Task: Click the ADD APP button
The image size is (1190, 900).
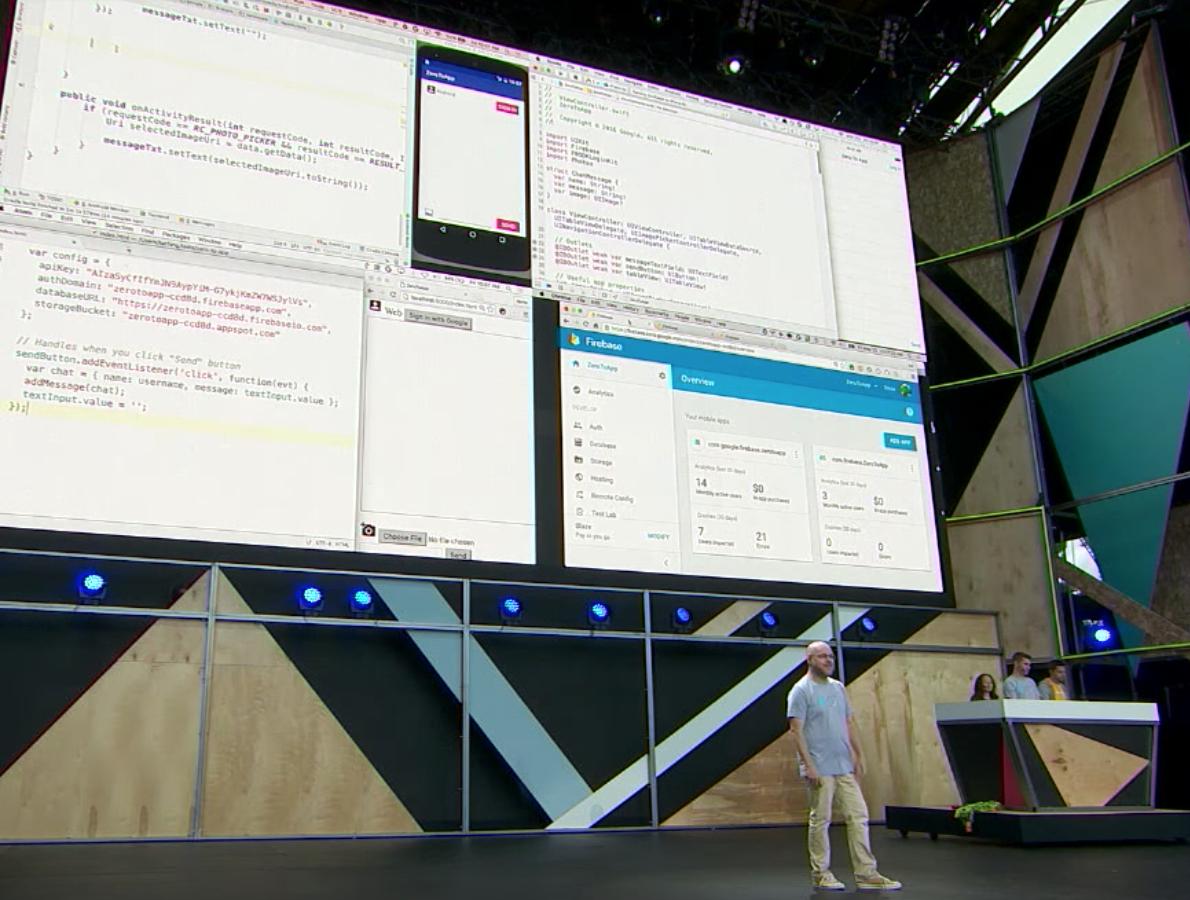Action: coord(899,442)
